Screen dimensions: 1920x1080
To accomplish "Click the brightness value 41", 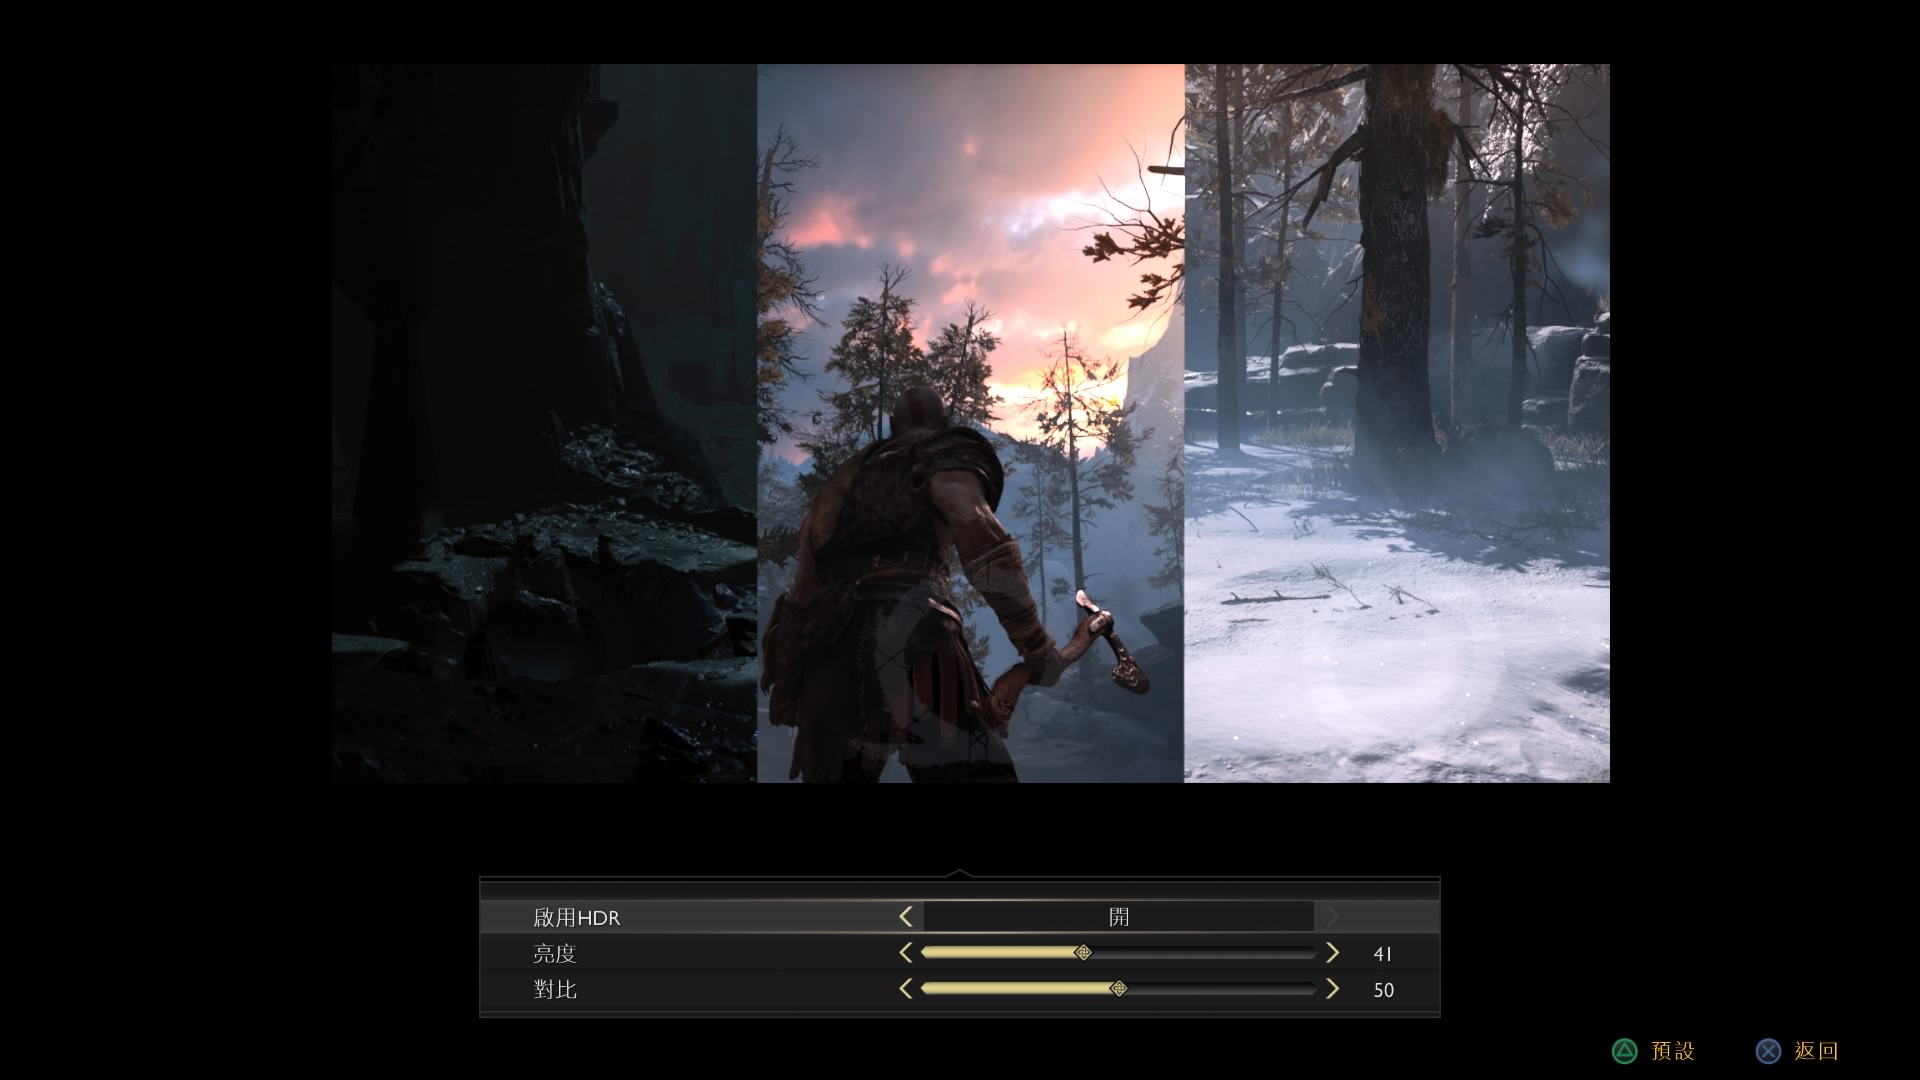I will tap(1383, 954).
